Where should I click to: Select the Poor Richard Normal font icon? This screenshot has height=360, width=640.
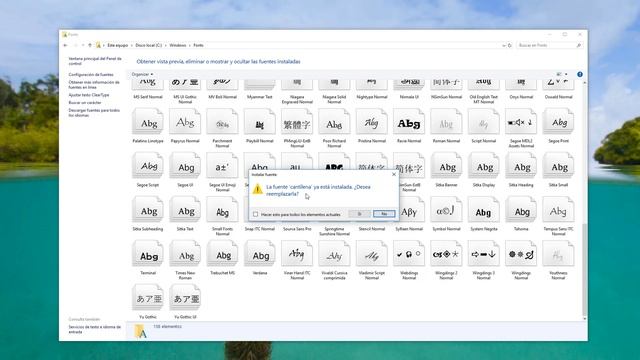click(334, 122)
